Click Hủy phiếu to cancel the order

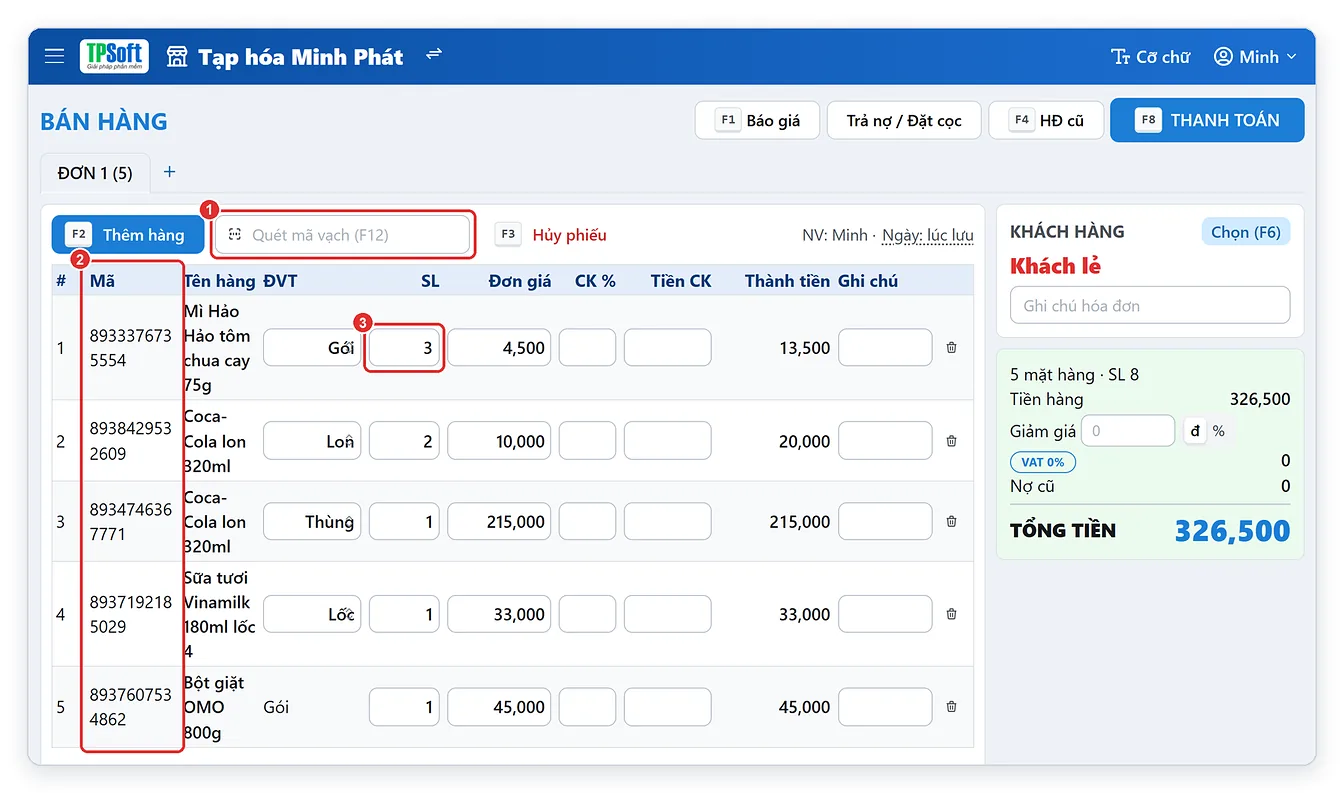[569, 235]
